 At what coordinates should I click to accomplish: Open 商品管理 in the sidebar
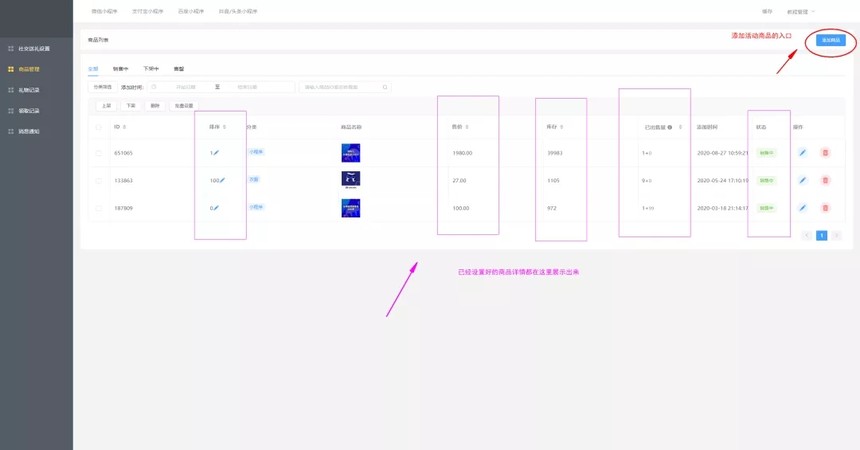(x=29, y=69)
